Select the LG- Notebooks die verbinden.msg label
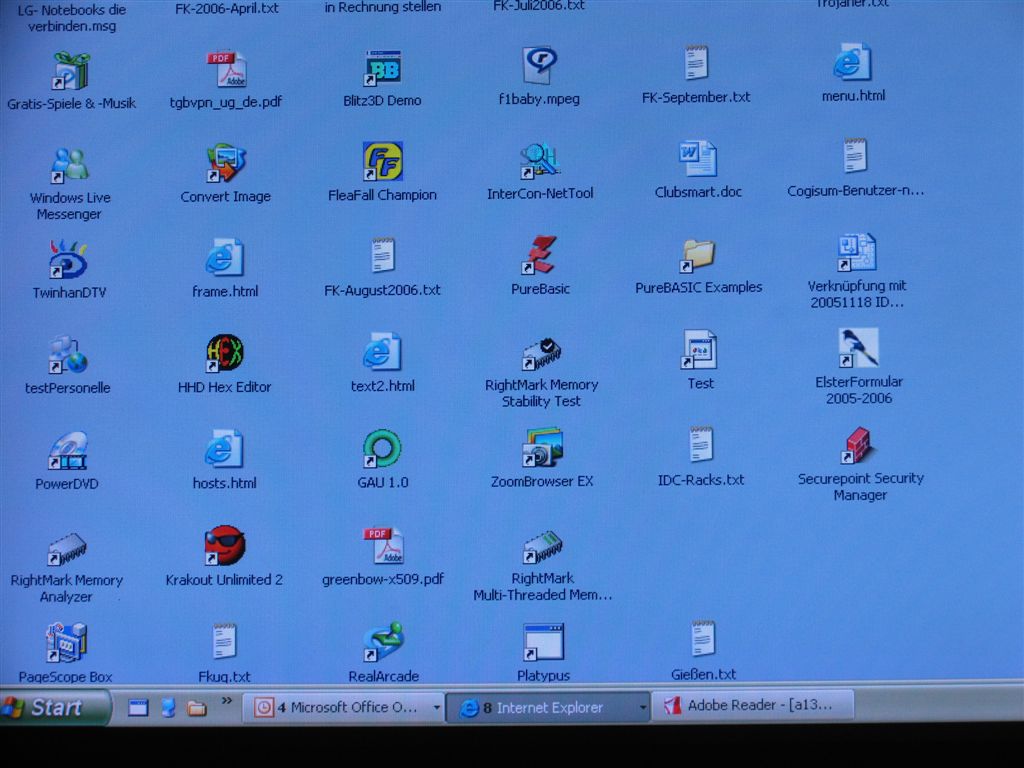Screen dimensions: 1024x768 [72, 18]
